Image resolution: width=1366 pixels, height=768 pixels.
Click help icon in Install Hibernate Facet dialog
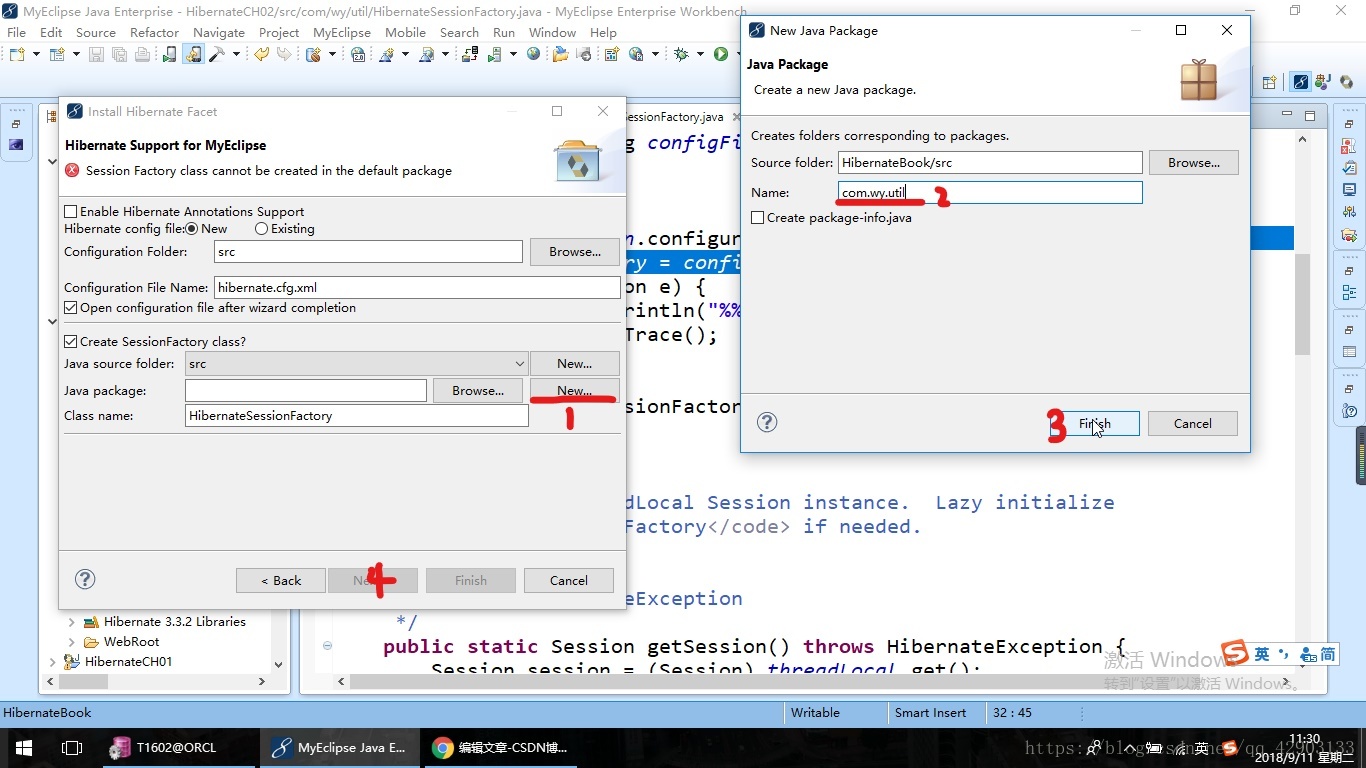(x=86, y=579)
